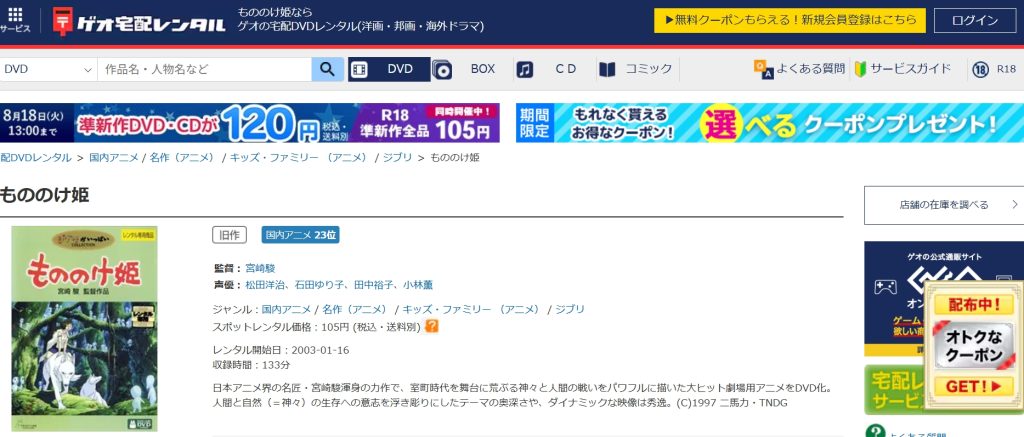
Task: Click the green beginner service guide icon
Action: (x=860, y=69)
